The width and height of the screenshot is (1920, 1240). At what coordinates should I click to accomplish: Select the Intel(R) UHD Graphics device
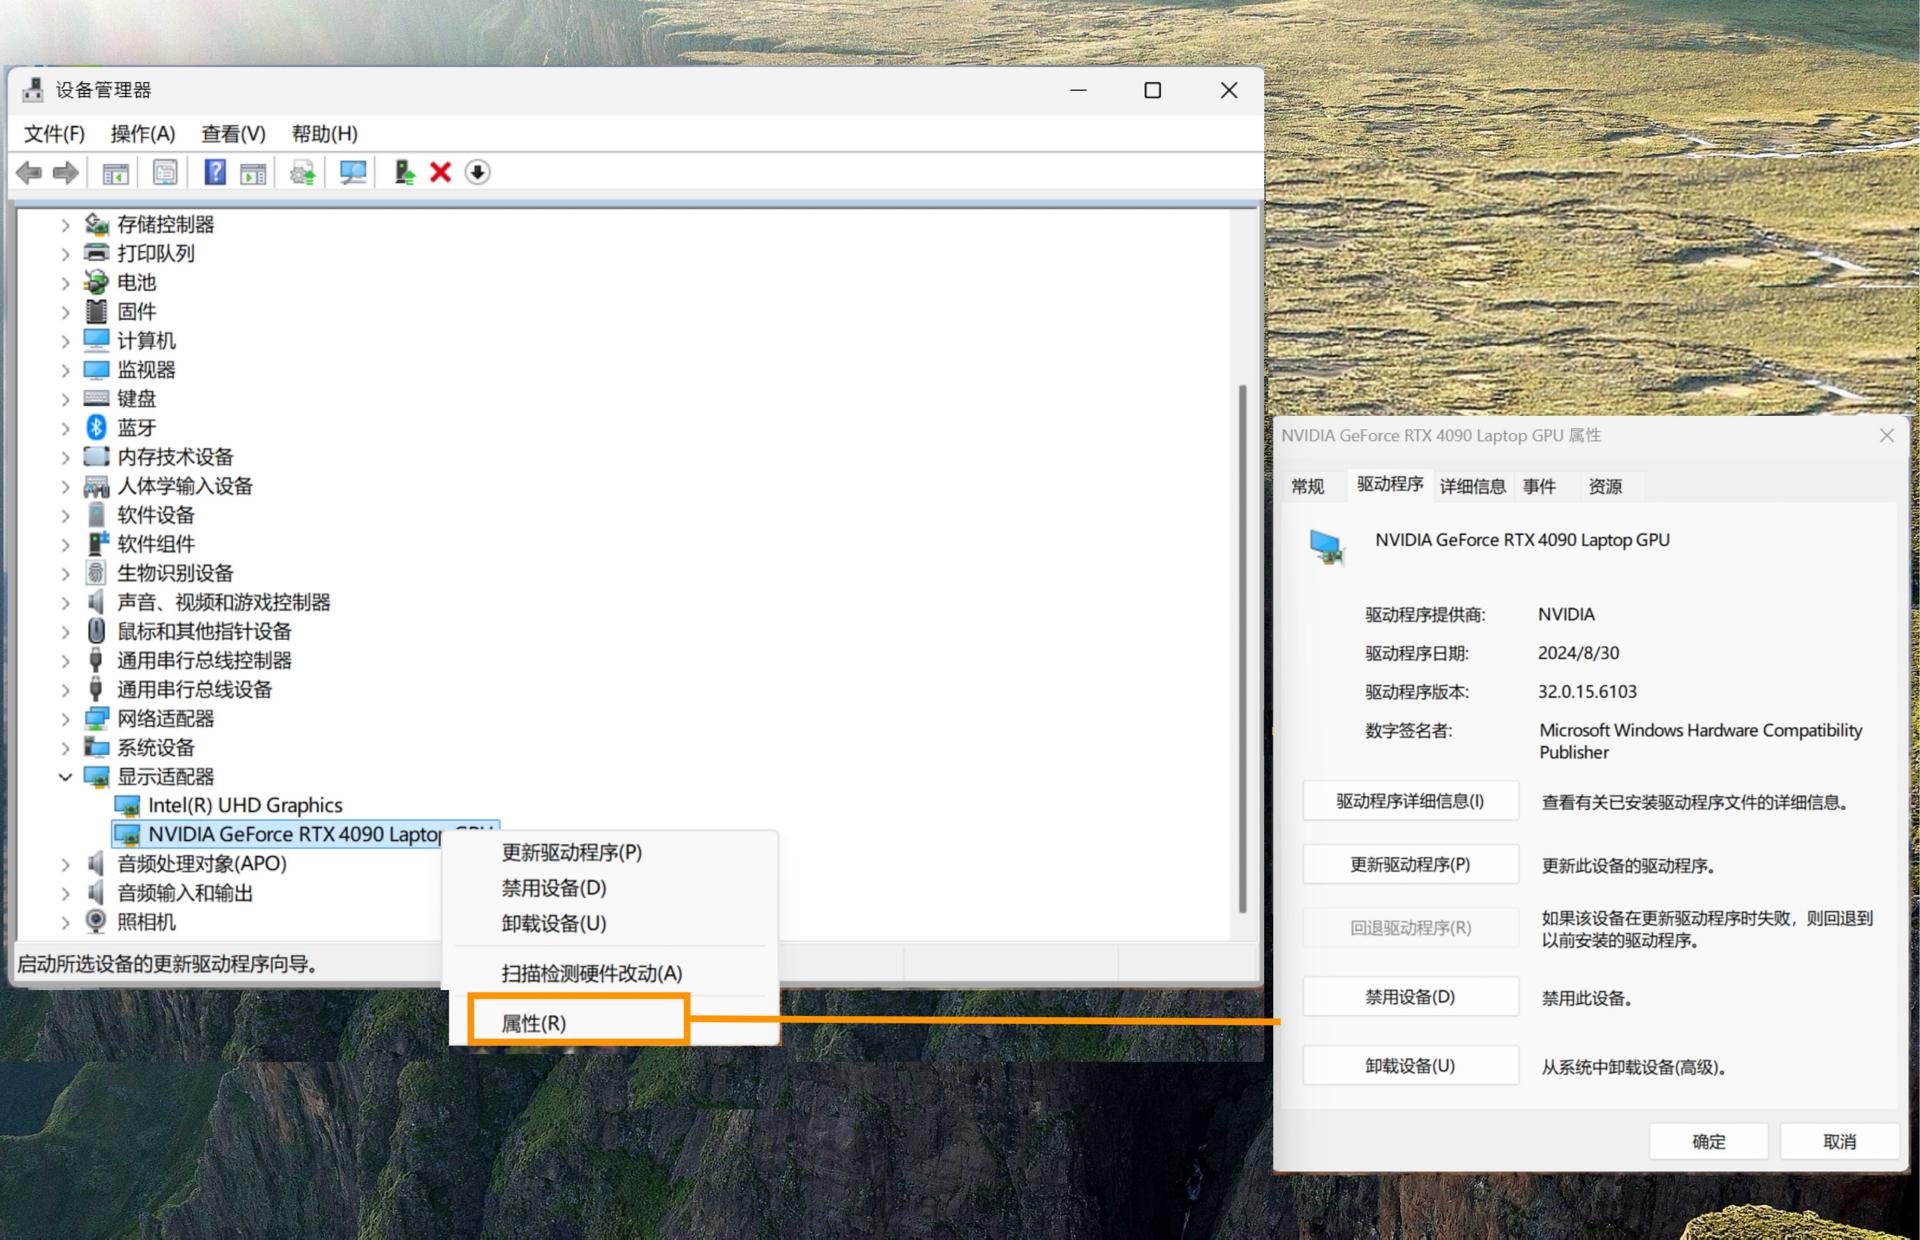245,805
